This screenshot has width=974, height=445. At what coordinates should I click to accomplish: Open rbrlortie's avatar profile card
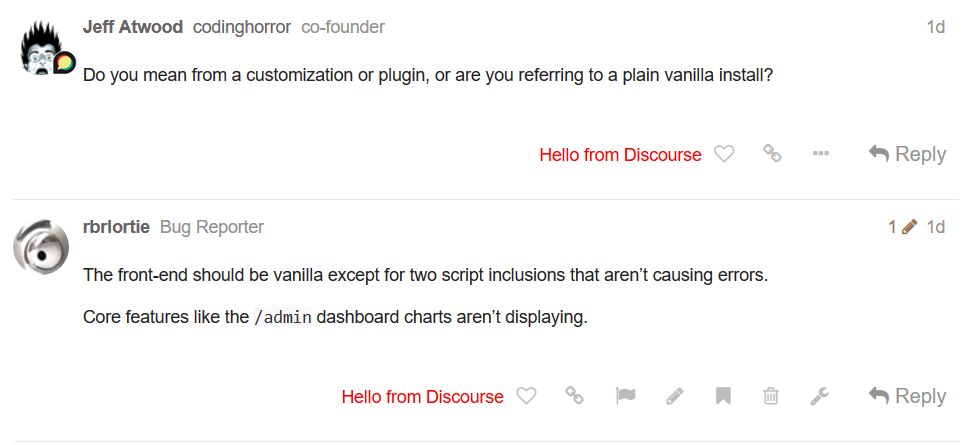(41, 246)
